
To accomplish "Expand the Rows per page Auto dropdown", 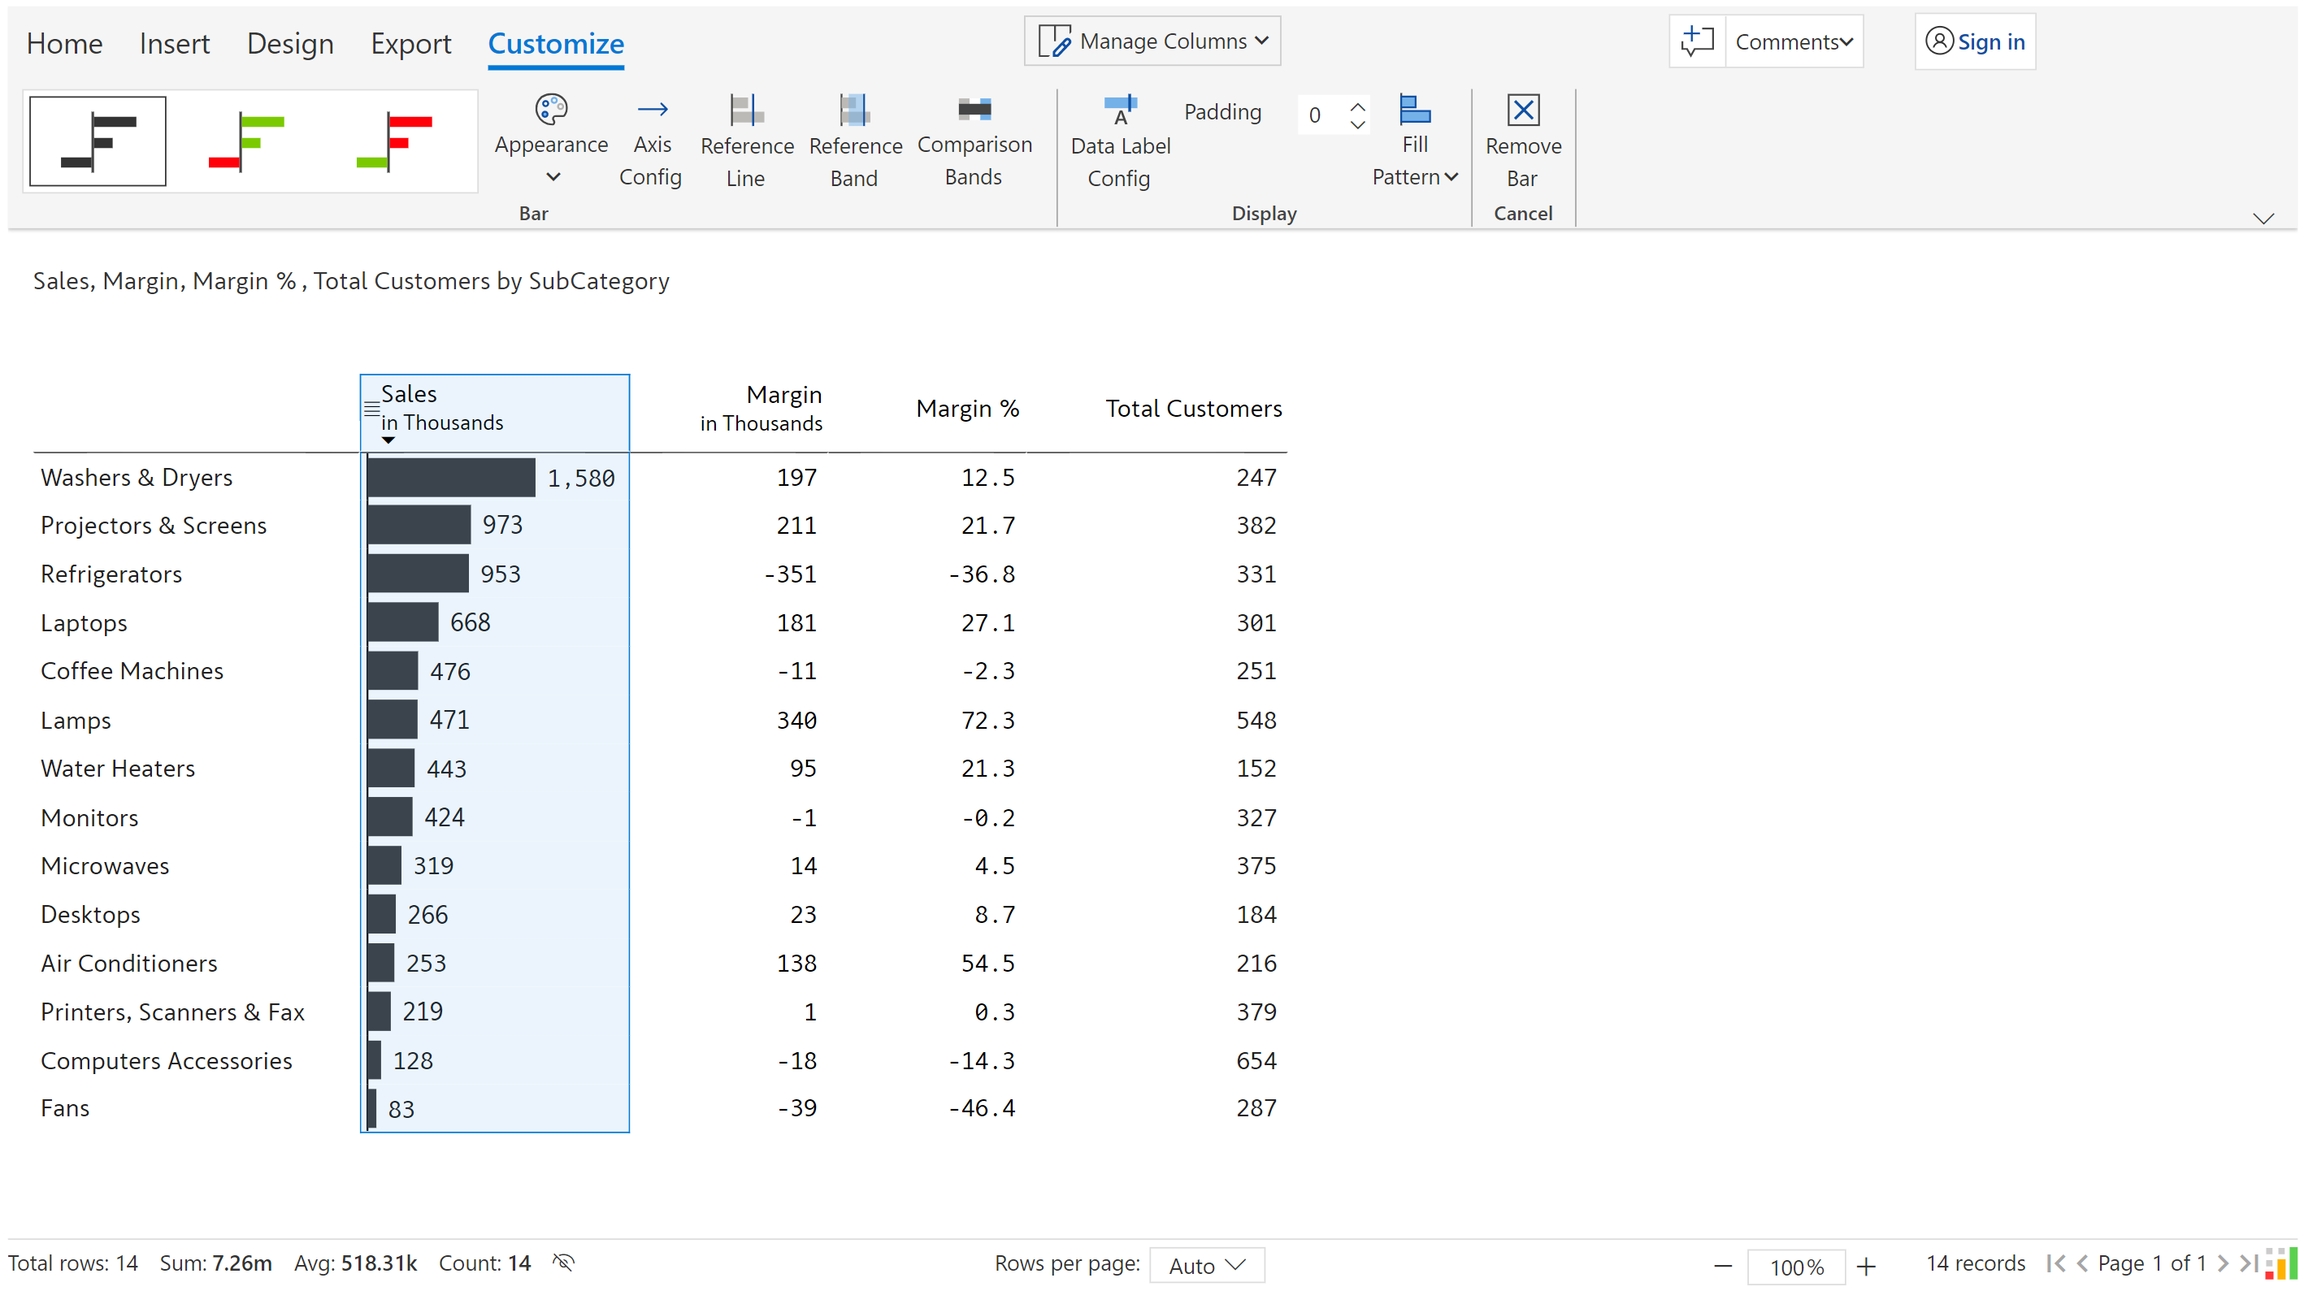I will (1206, 1265).
